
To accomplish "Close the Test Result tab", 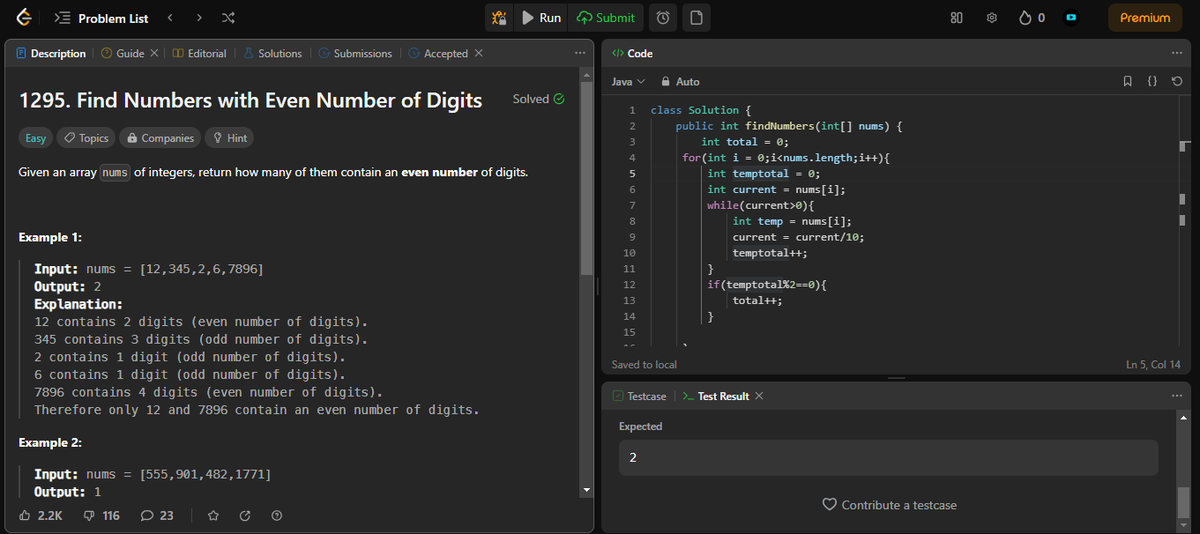I will tap(759, 396).
